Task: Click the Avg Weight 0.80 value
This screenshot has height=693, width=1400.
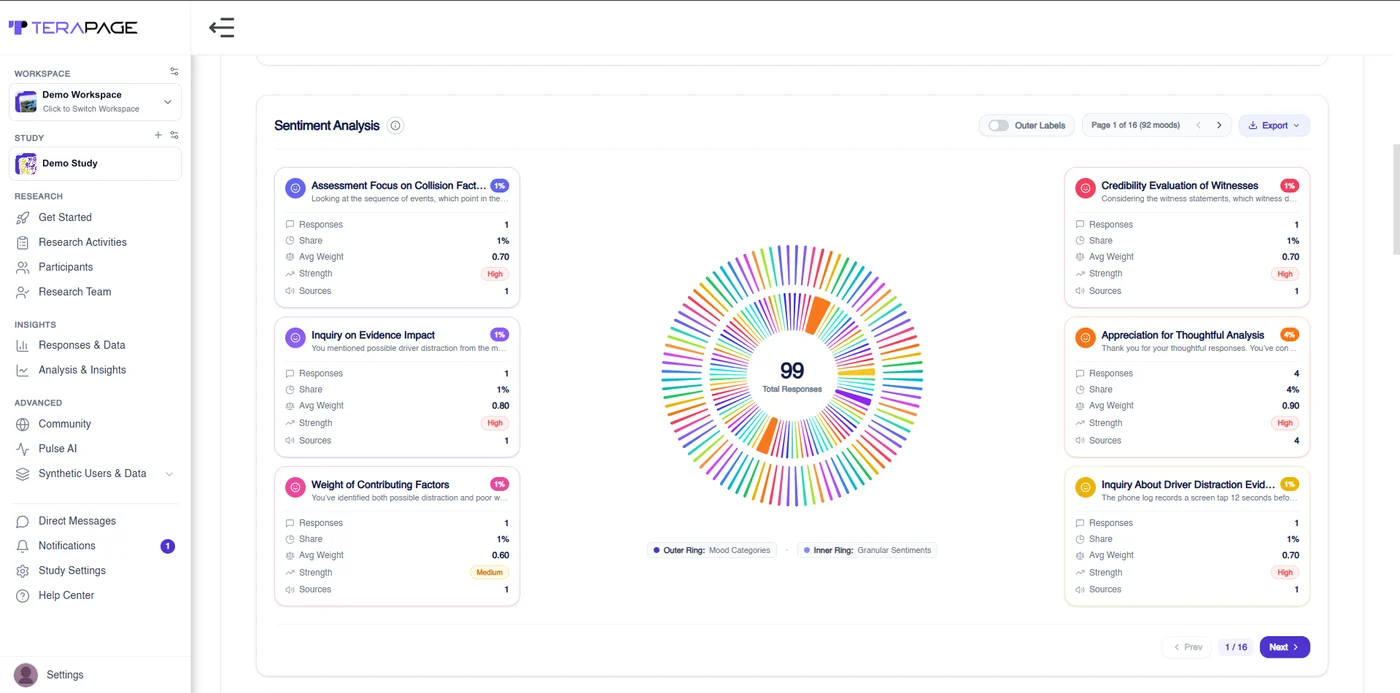Action: tap(500, 406)
